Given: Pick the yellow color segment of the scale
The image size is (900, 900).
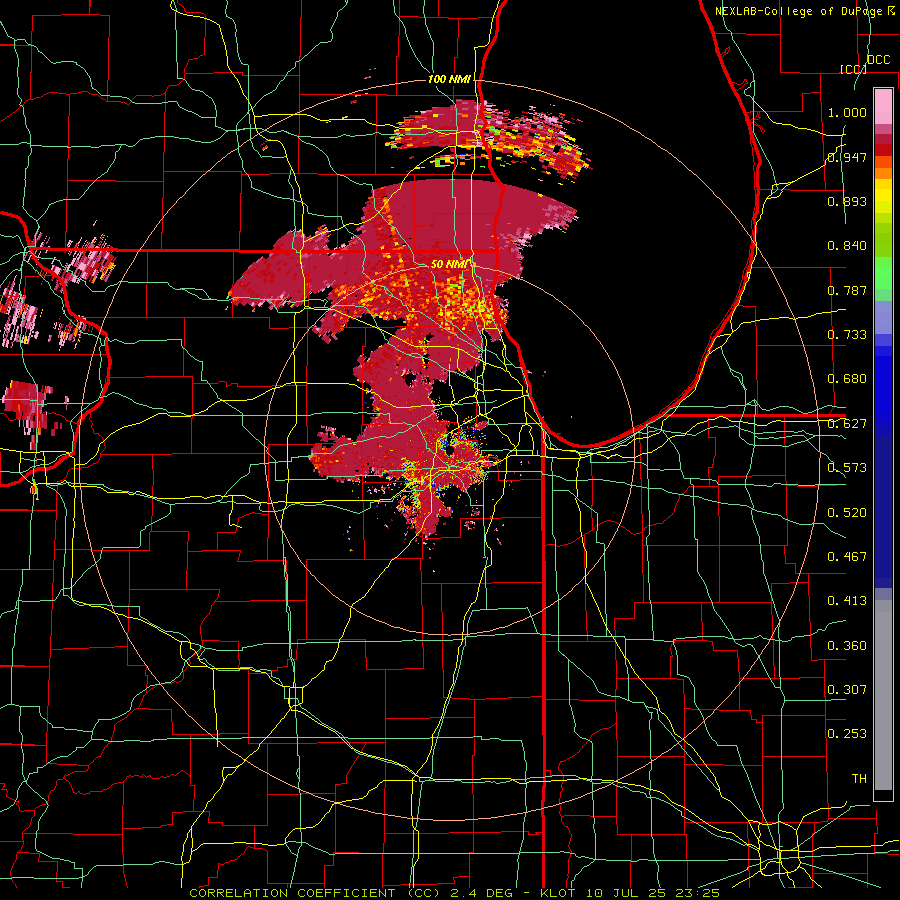Looking at the screenshot, I should click(883, 197).
